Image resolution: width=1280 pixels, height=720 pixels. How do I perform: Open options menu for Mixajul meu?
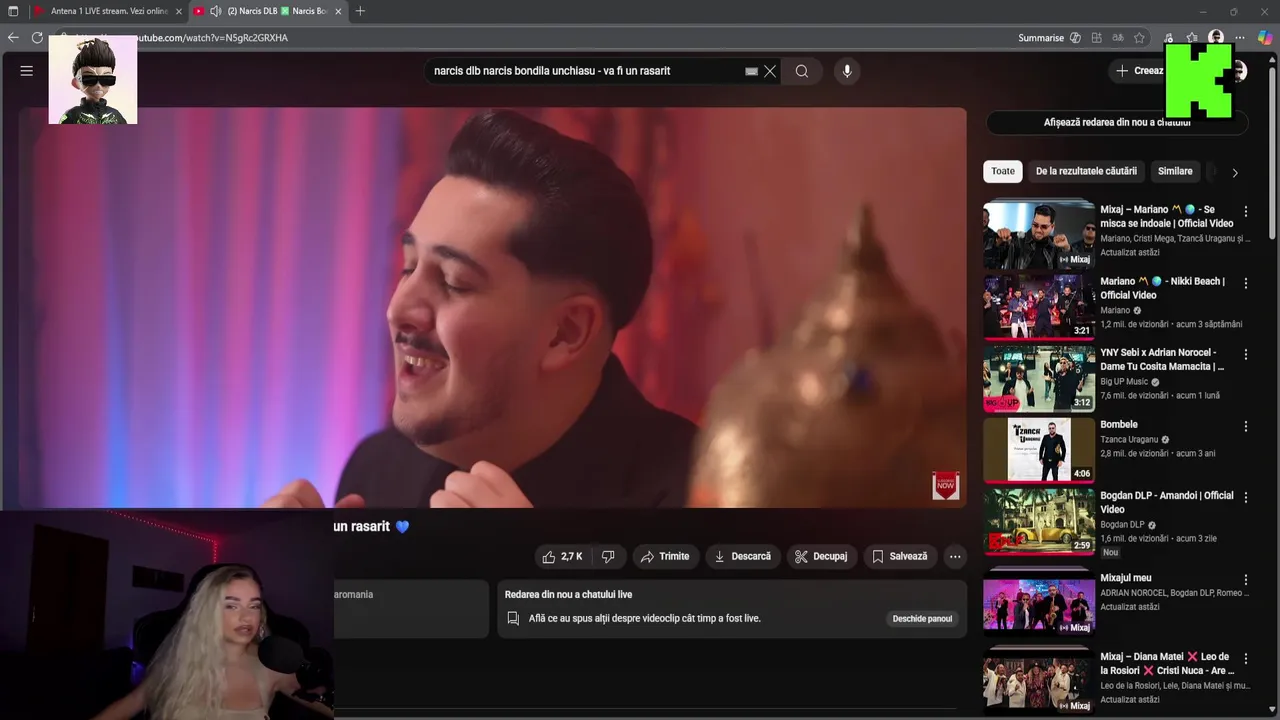[x=1246, y=579]
